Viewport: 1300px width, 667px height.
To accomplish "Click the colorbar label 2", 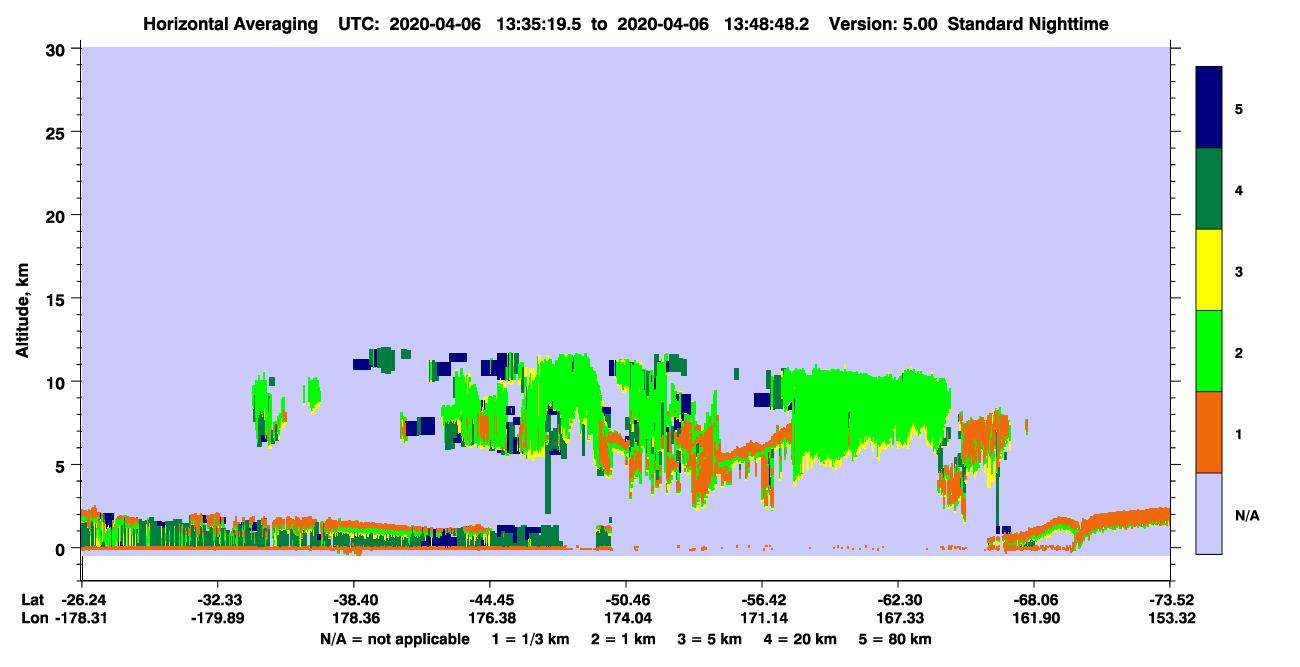I will pyautogui.click(x=1239, y=352).
